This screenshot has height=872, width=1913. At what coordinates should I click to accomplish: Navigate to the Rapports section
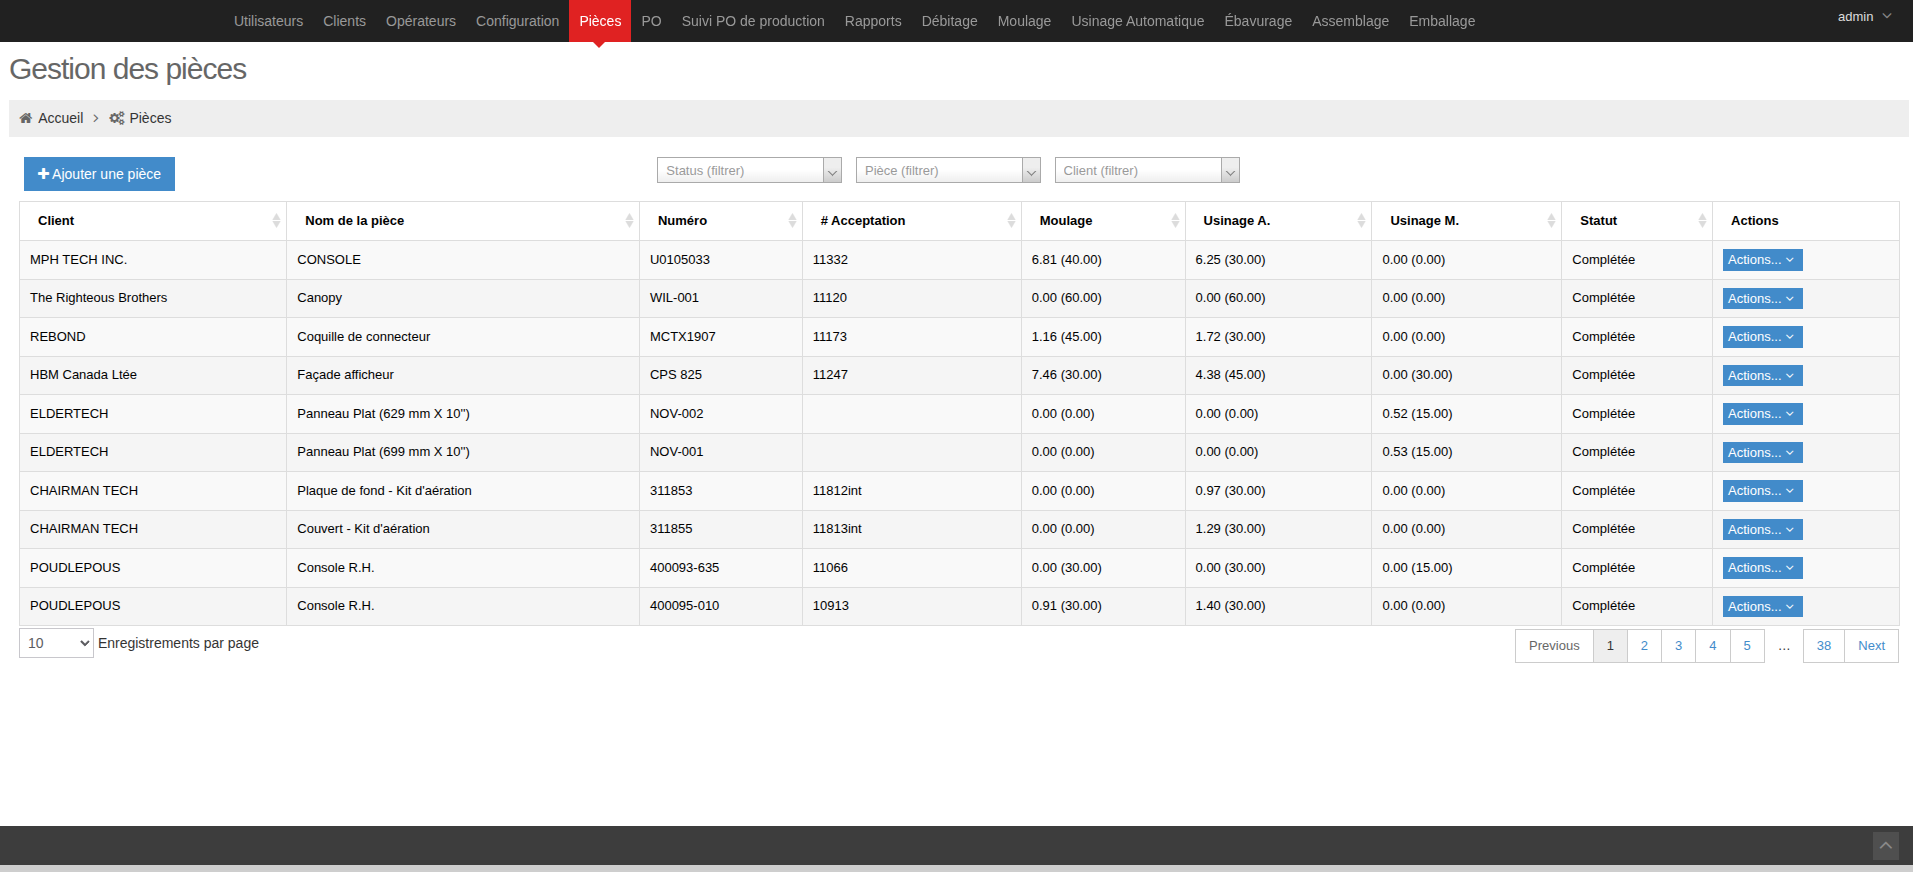pos(873,21)
